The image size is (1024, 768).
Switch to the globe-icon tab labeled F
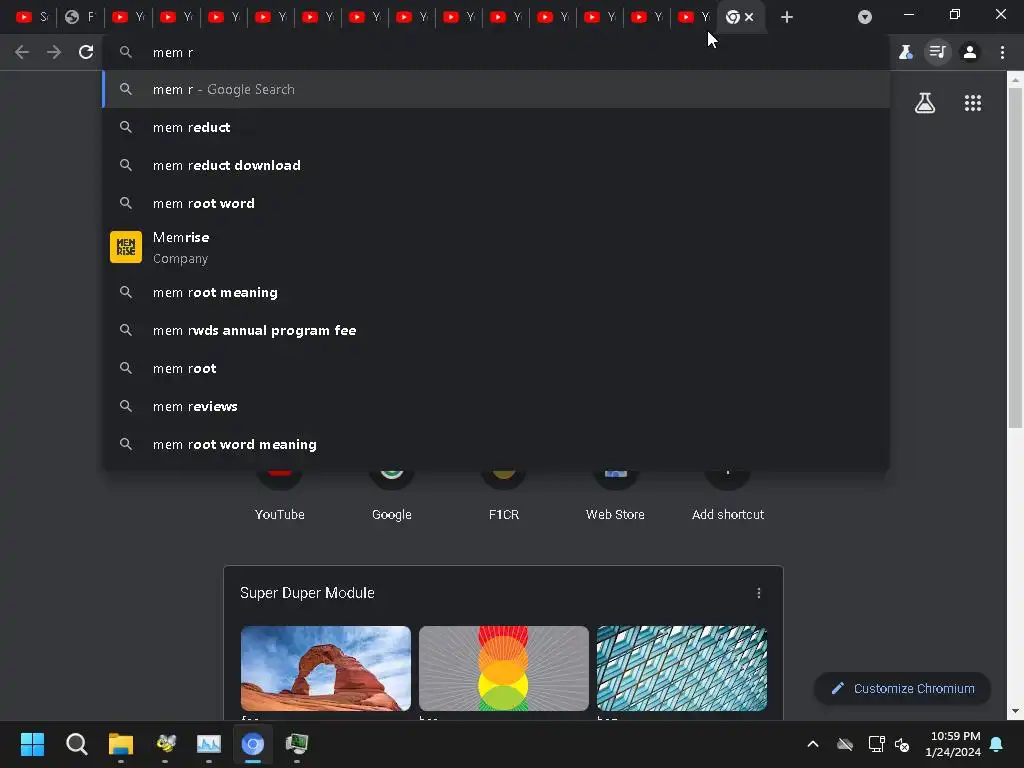(x=80, y=18)
